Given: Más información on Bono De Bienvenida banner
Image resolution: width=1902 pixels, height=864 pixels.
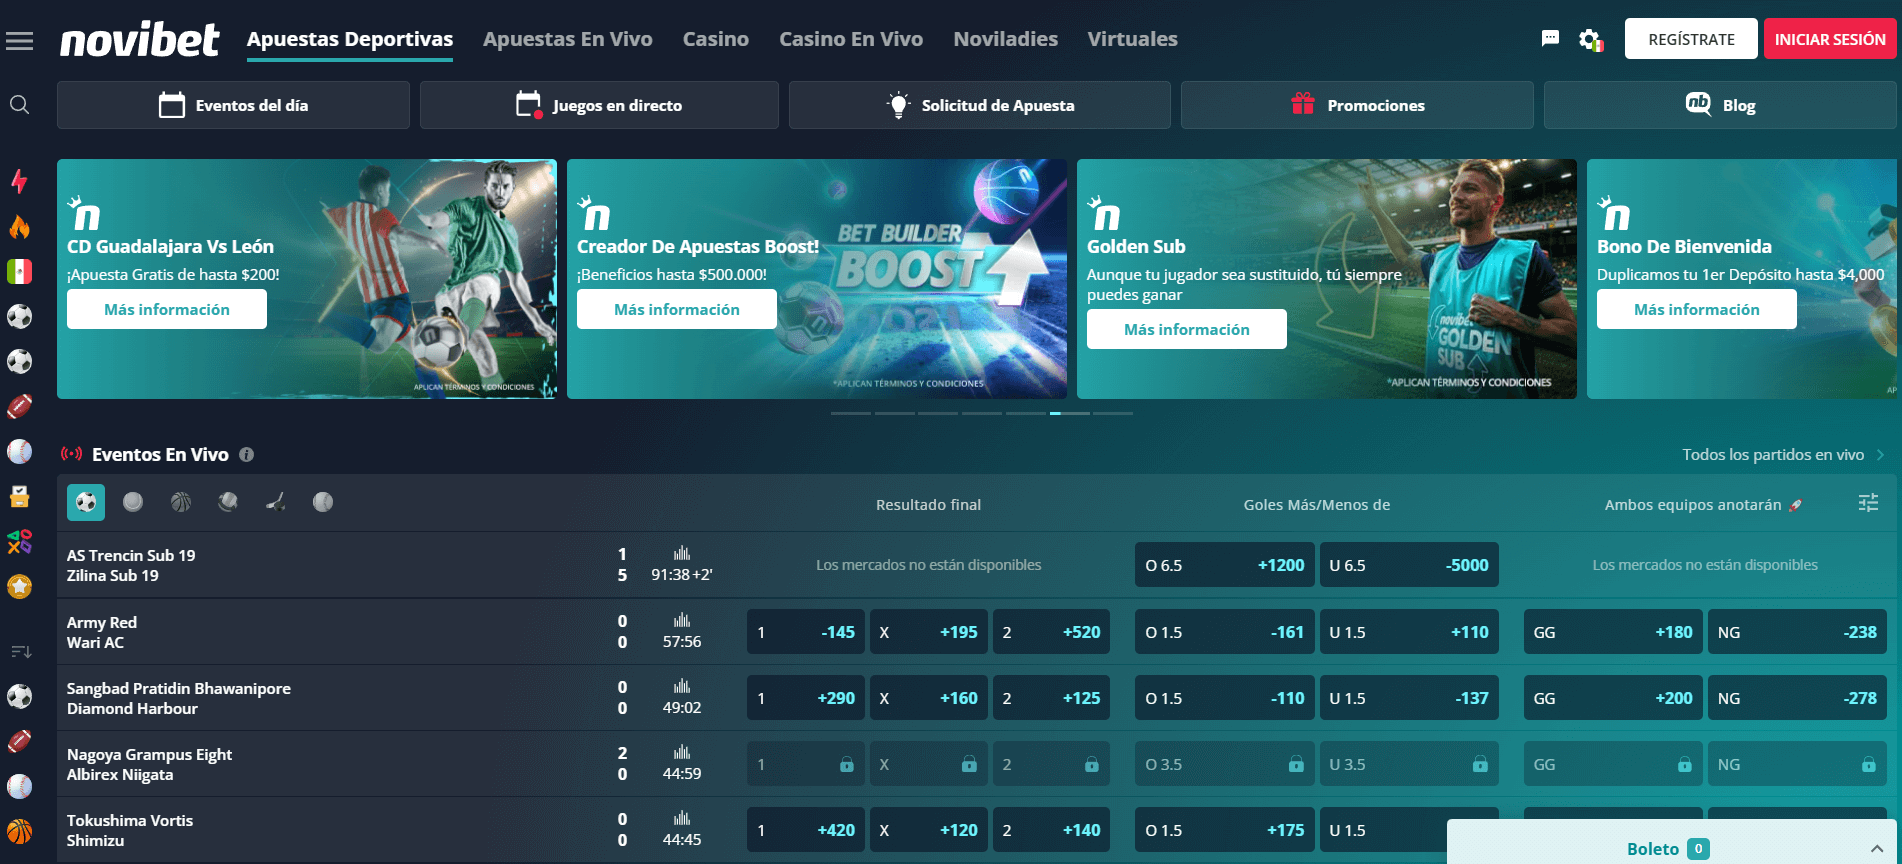Looking at the screenshot, I should (x=1697, y=309).
